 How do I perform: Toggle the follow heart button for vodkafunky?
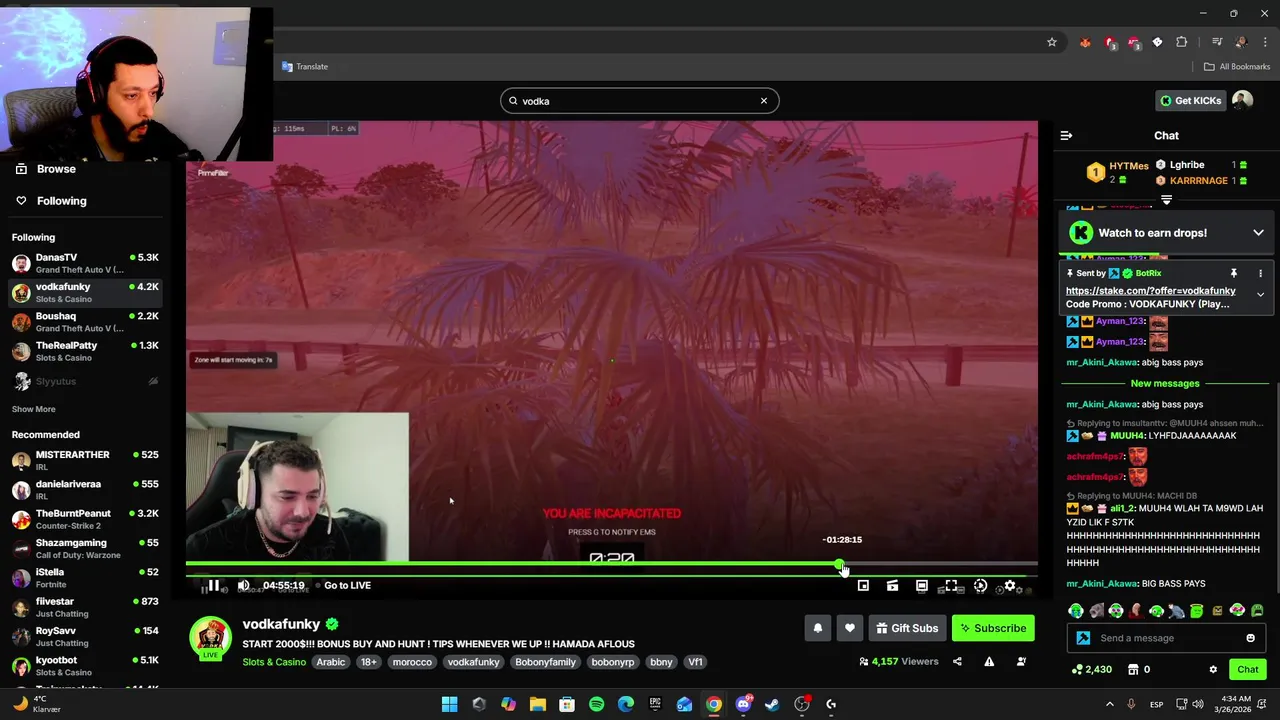click(850, 628)
